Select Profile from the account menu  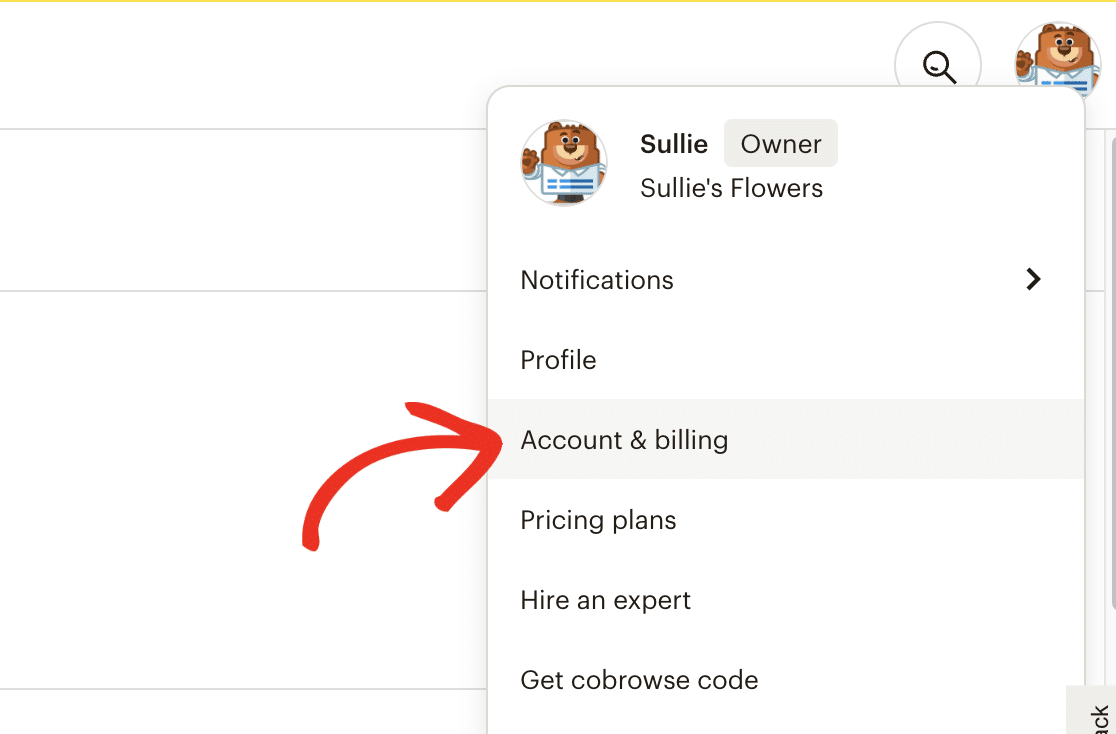click(x=558, y=360)
